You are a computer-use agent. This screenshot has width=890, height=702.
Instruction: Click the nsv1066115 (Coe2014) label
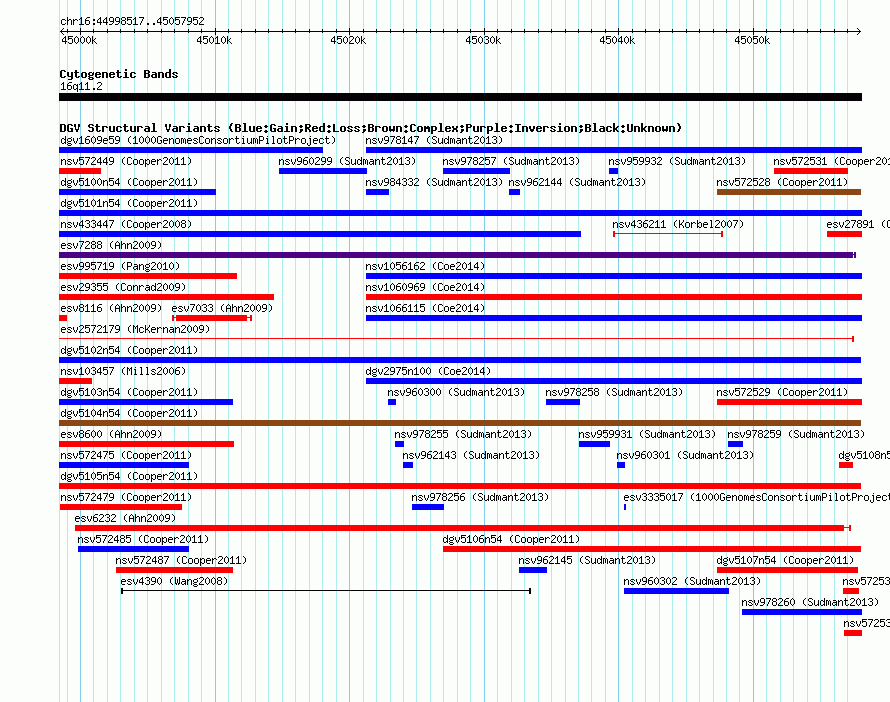(425, 308)
